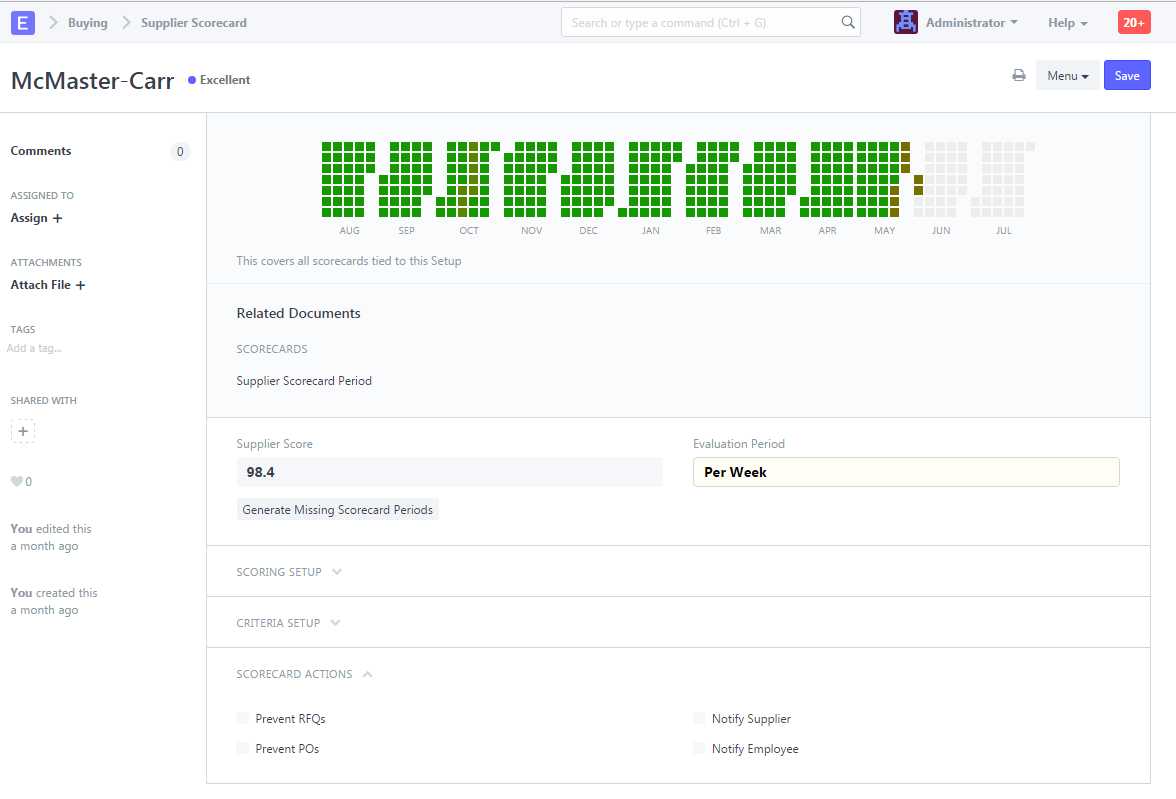Click the print icon
The width and height of the screenshot is (1176, 799).
pos(1019,76)
